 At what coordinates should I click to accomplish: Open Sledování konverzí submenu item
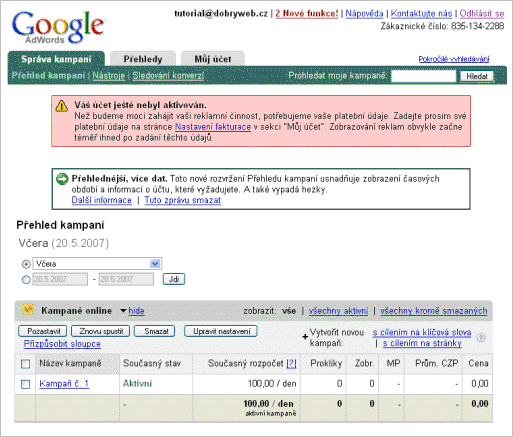168,76
